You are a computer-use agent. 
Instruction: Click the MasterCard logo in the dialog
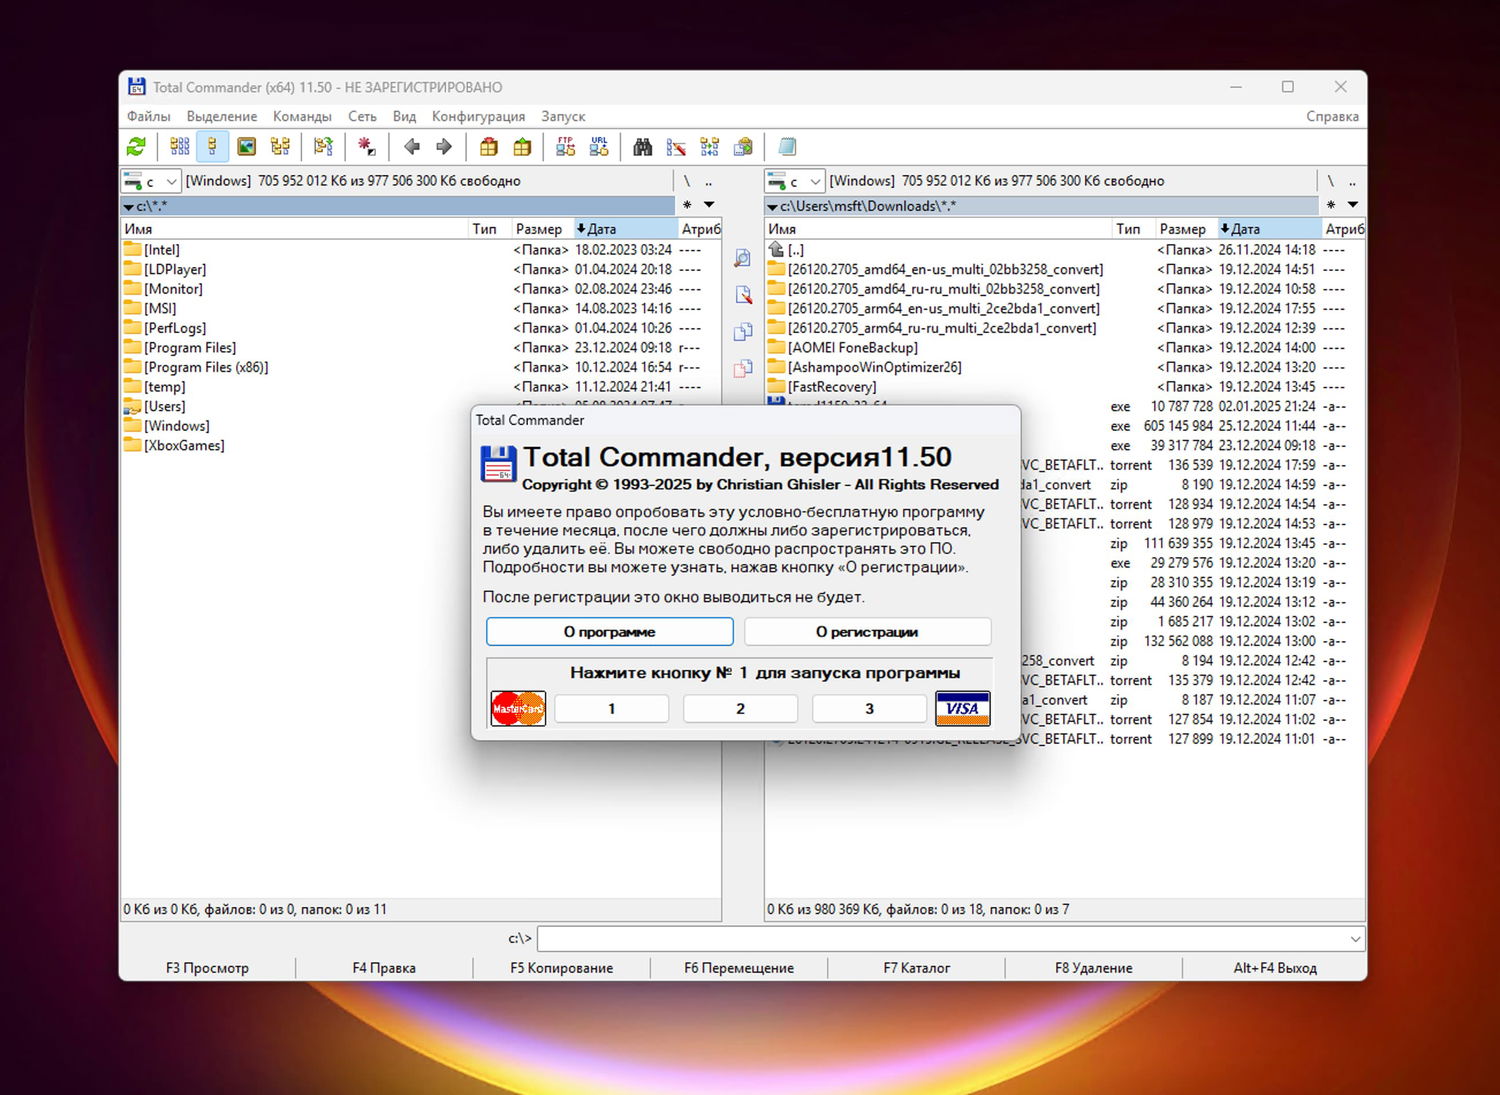click(518, 709)
